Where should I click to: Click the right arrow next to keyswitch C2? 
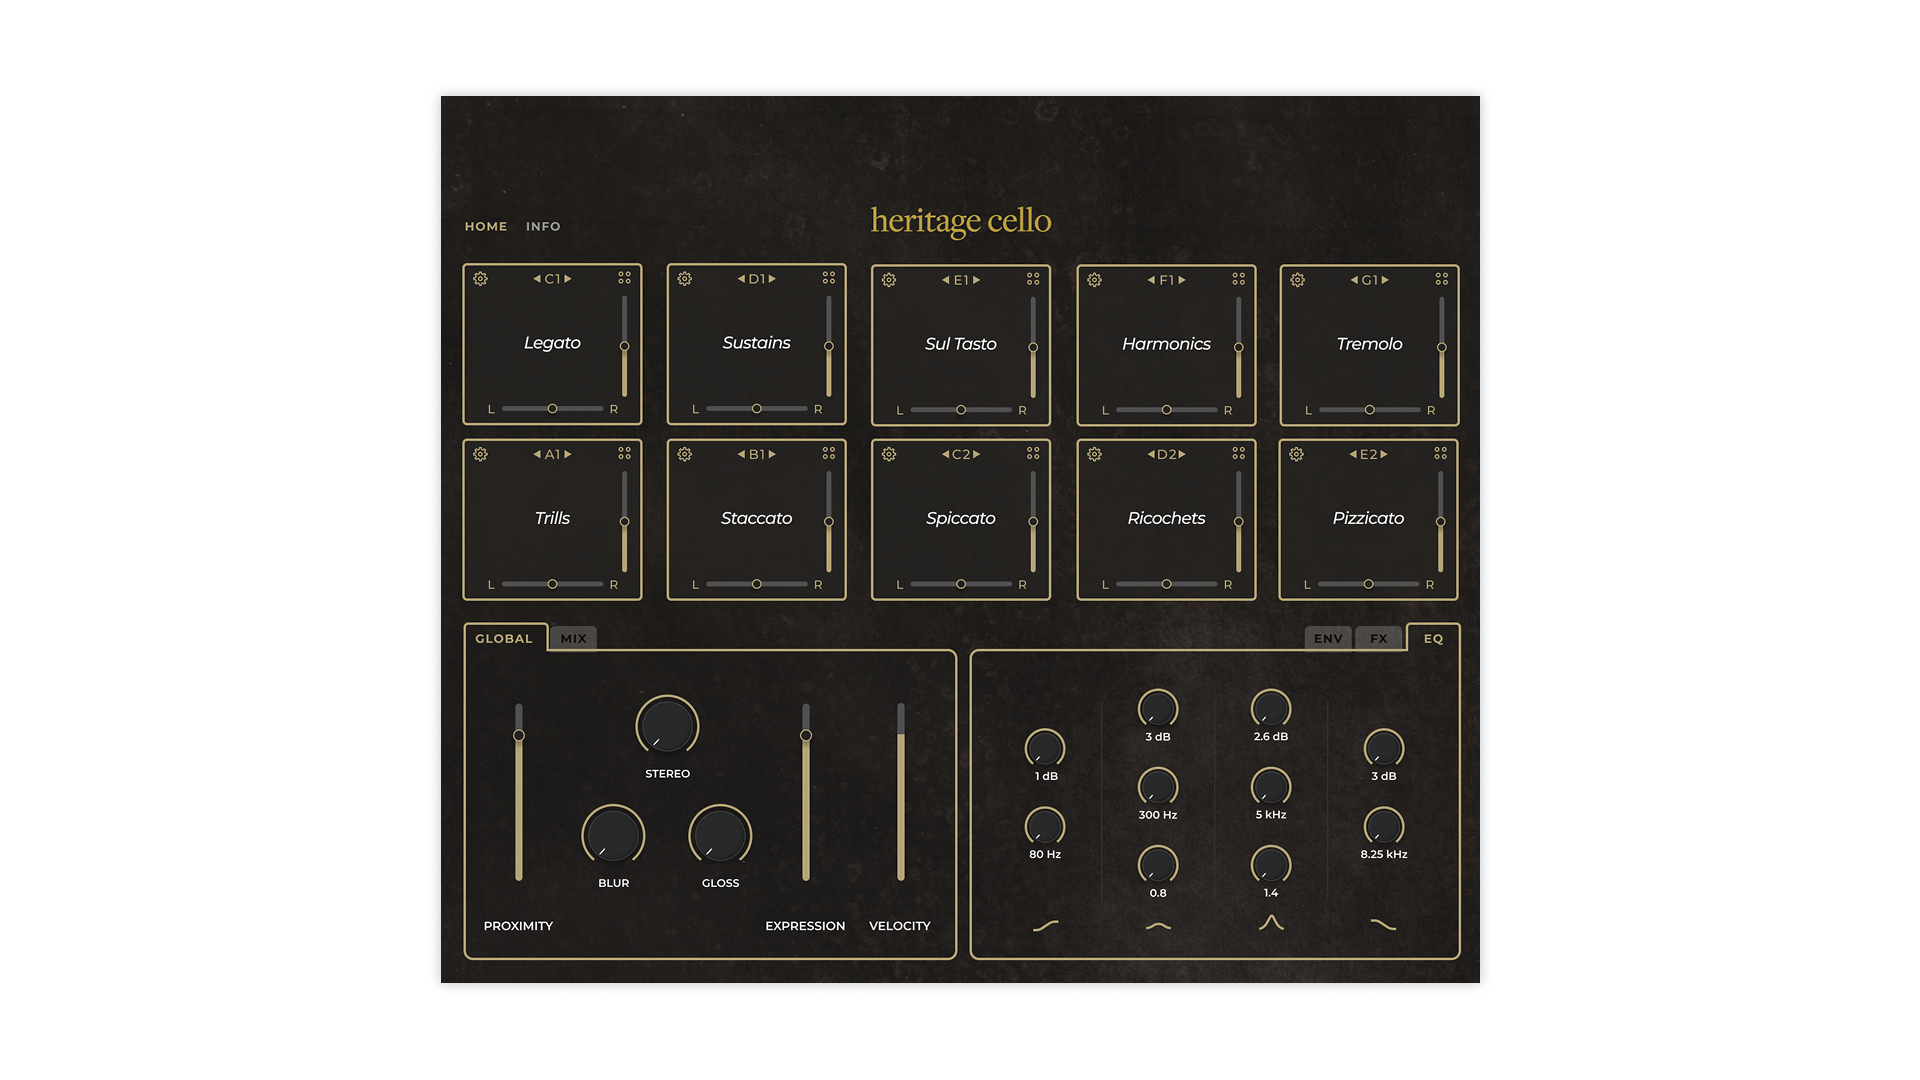tap(977, 454)
